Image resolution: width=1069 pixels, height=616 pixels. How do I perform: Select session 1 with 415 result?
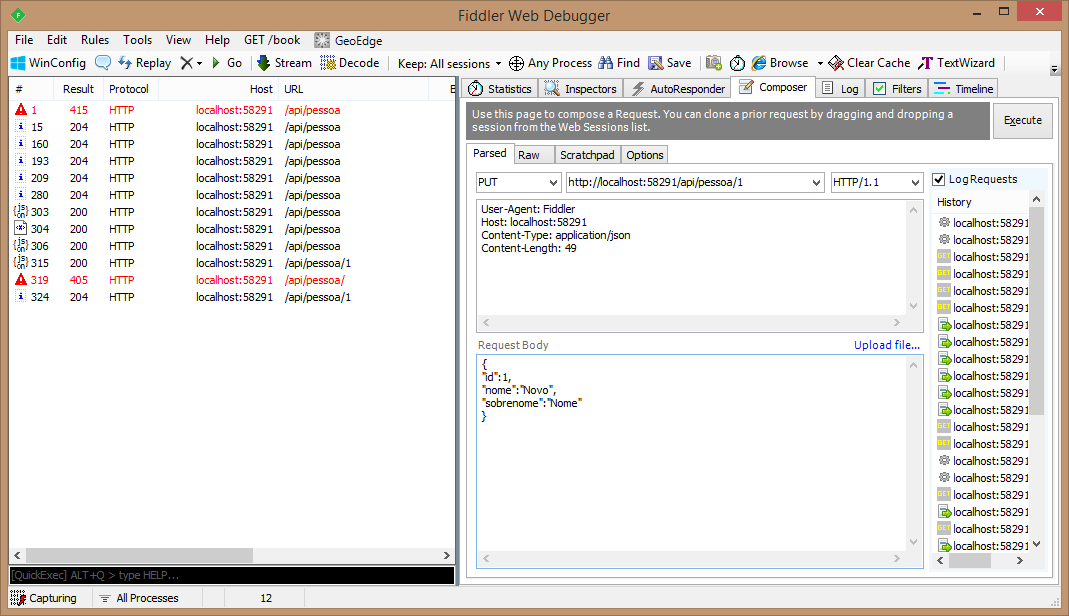tap(232, 110)
